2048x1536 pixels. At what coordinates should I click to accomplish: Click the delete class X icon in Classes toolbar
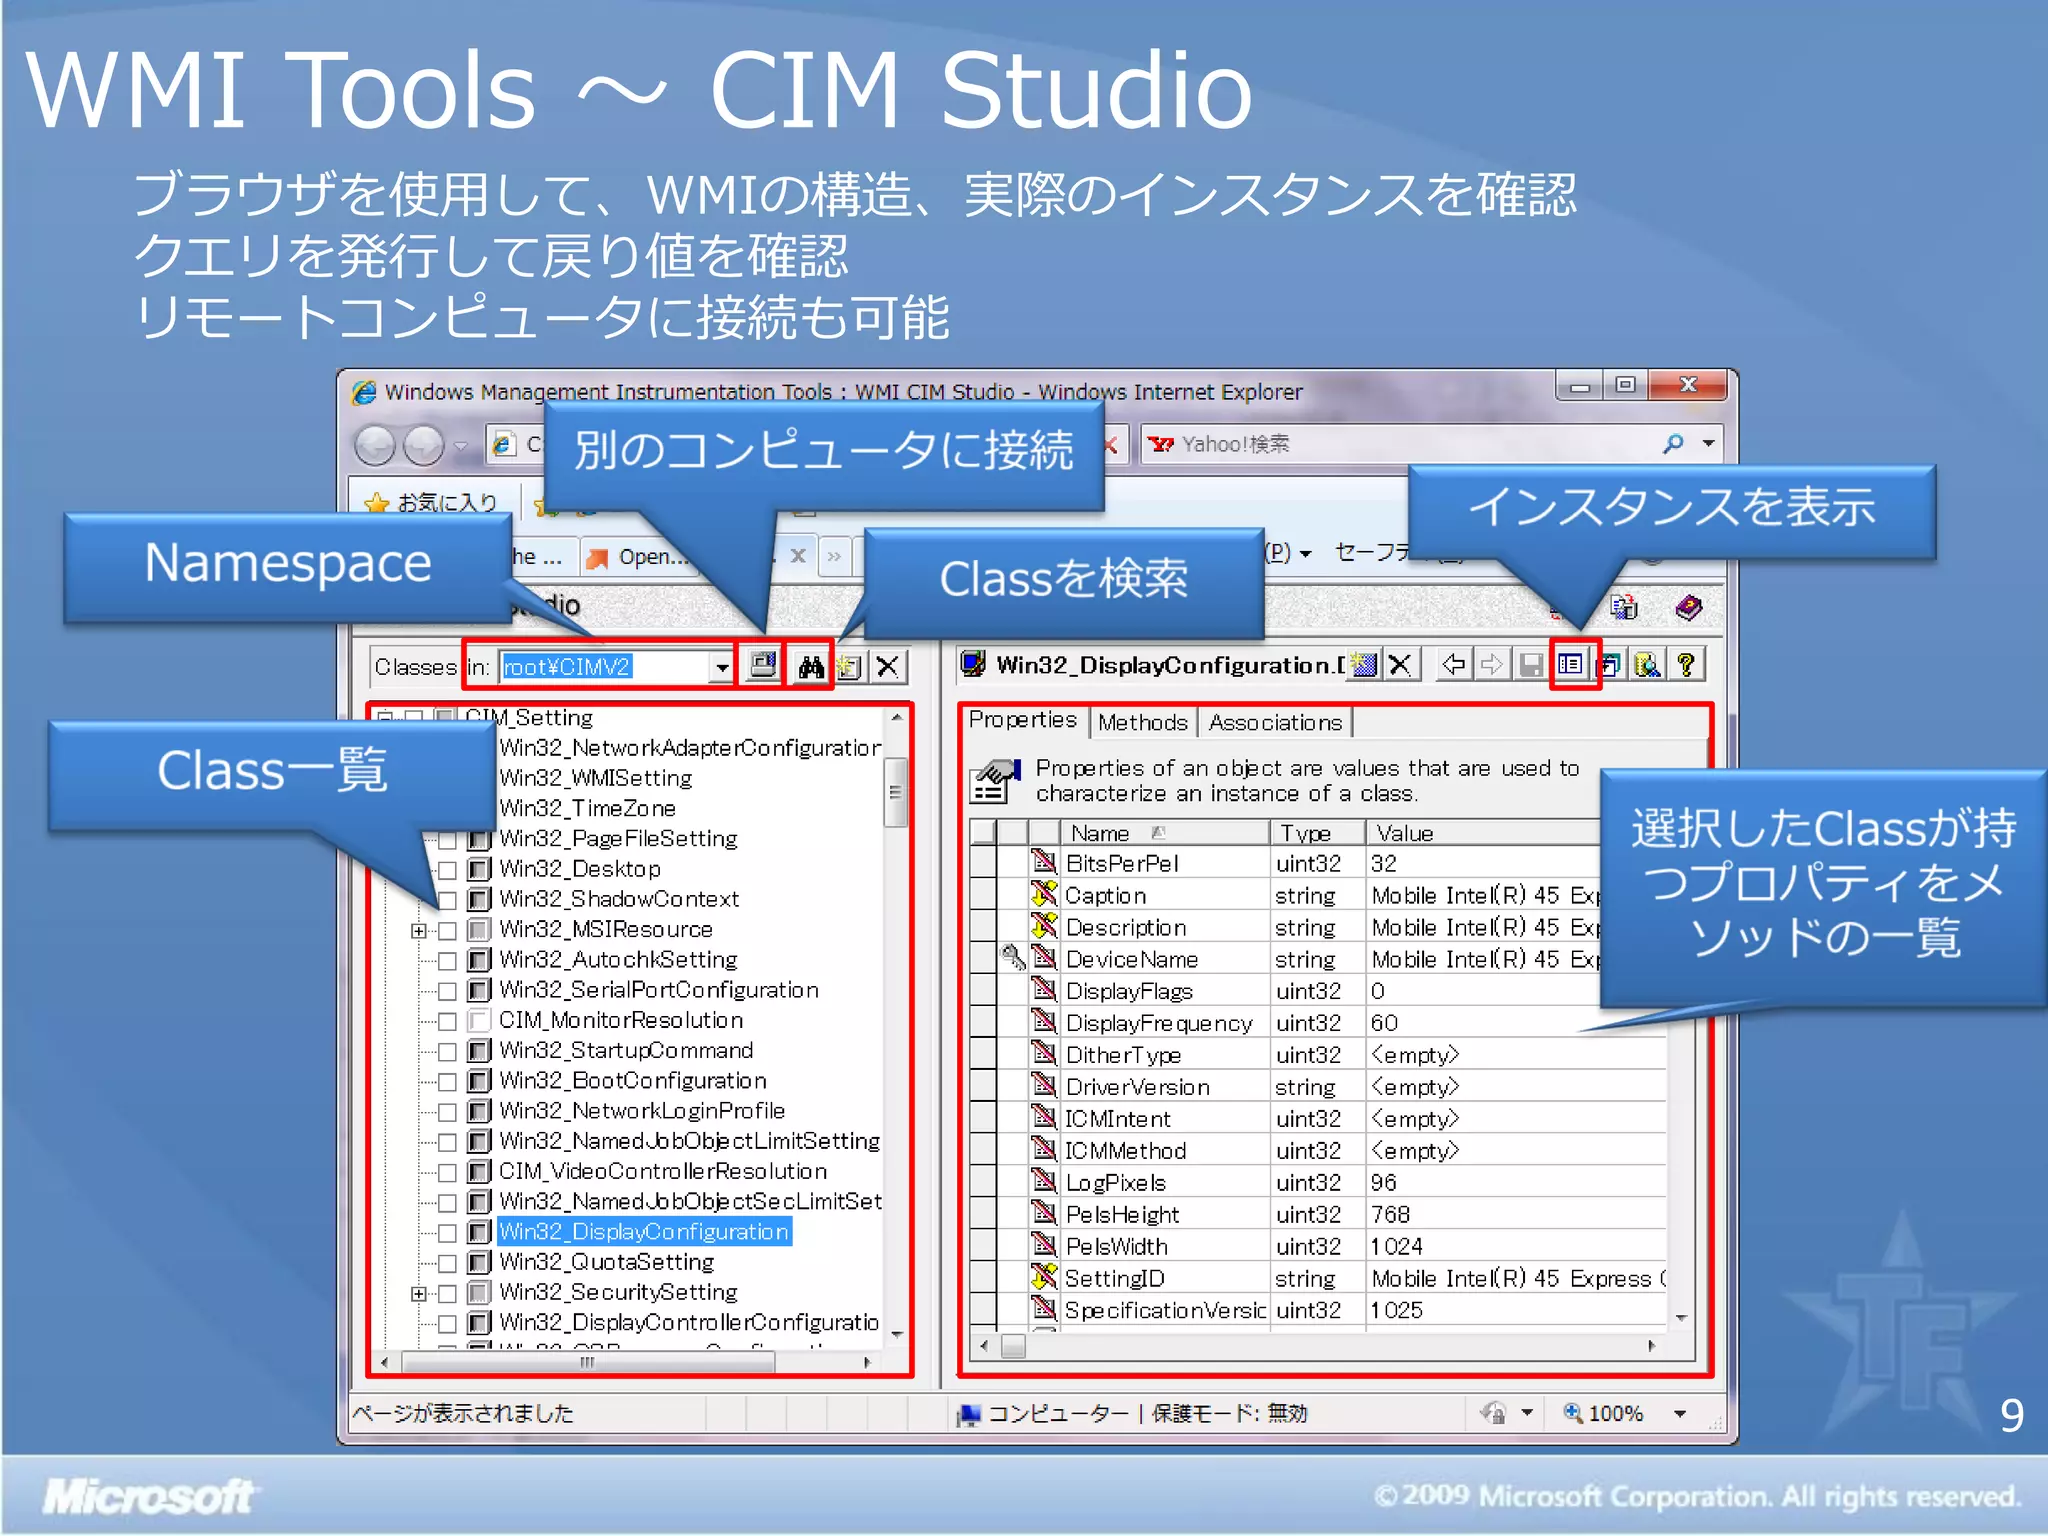(888, 666)
